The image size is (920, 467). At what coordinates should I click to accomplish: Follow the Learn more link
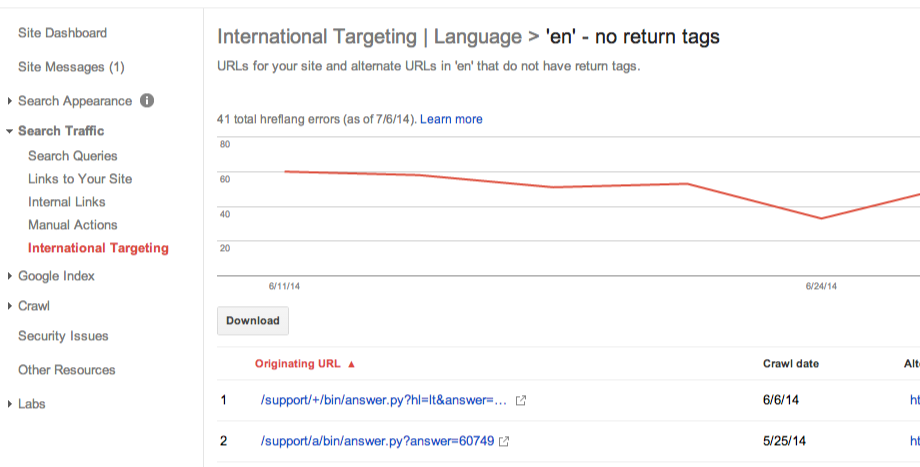click(x=451, y=119)
